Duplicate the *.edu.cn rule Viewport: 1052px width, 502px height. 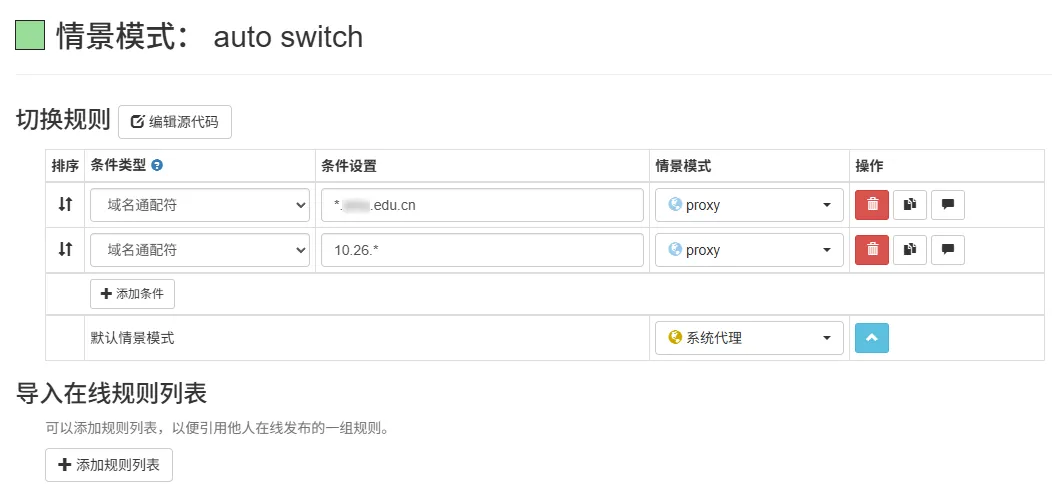point(910,205)
